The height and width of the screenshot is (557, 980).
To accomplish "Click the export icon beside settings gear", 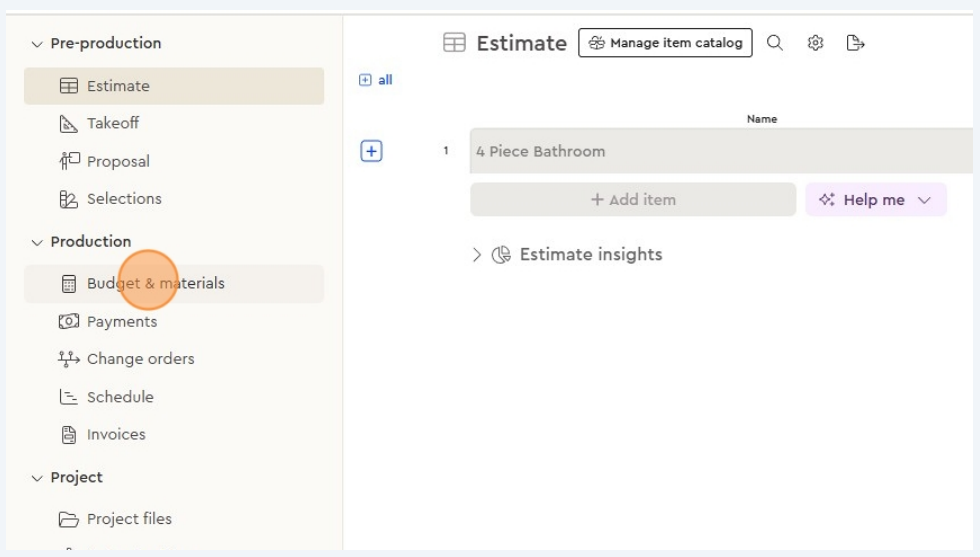I will (855, 43).
